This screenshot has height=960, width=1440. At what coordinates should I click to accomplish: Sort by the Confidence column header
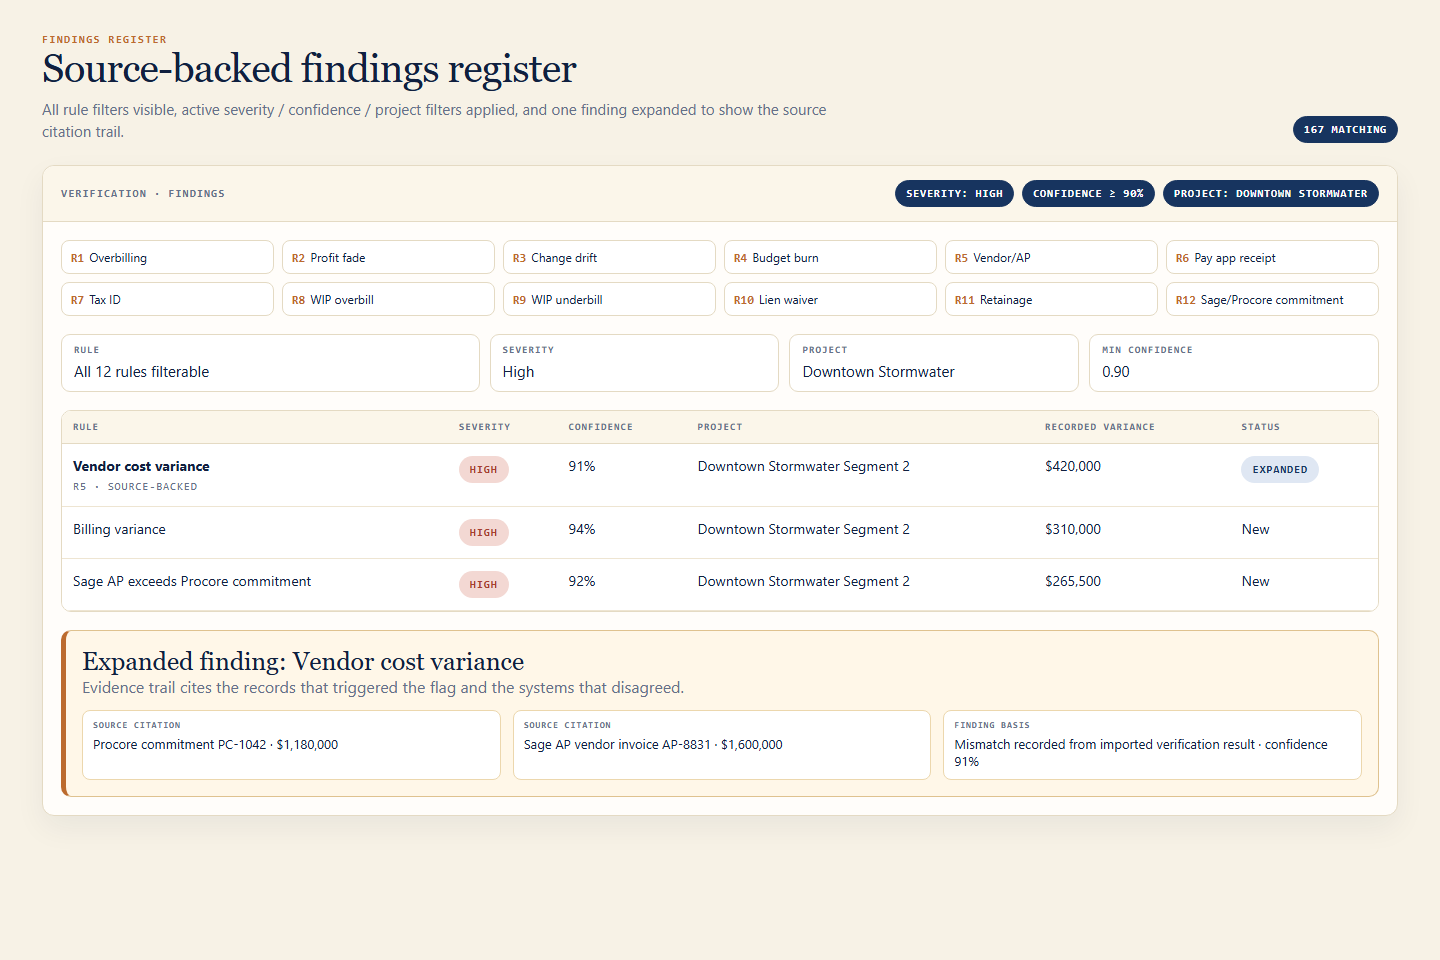600,427
